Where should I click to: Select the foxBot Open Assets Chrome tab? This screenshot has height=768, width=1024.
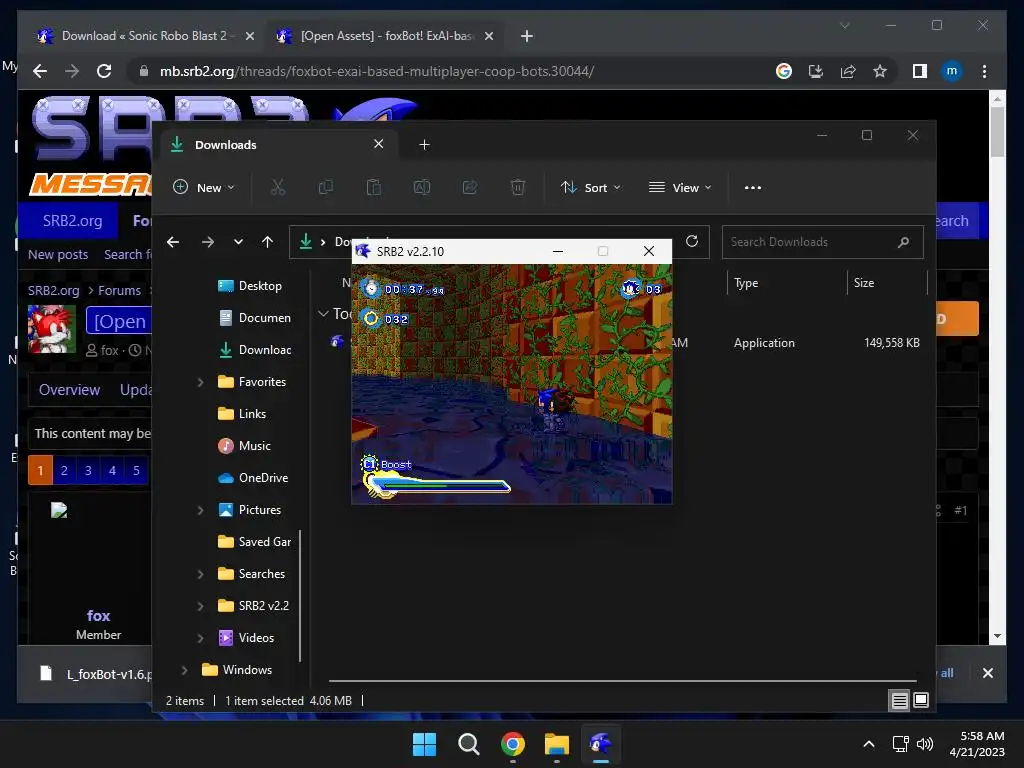tap(384, 36)
